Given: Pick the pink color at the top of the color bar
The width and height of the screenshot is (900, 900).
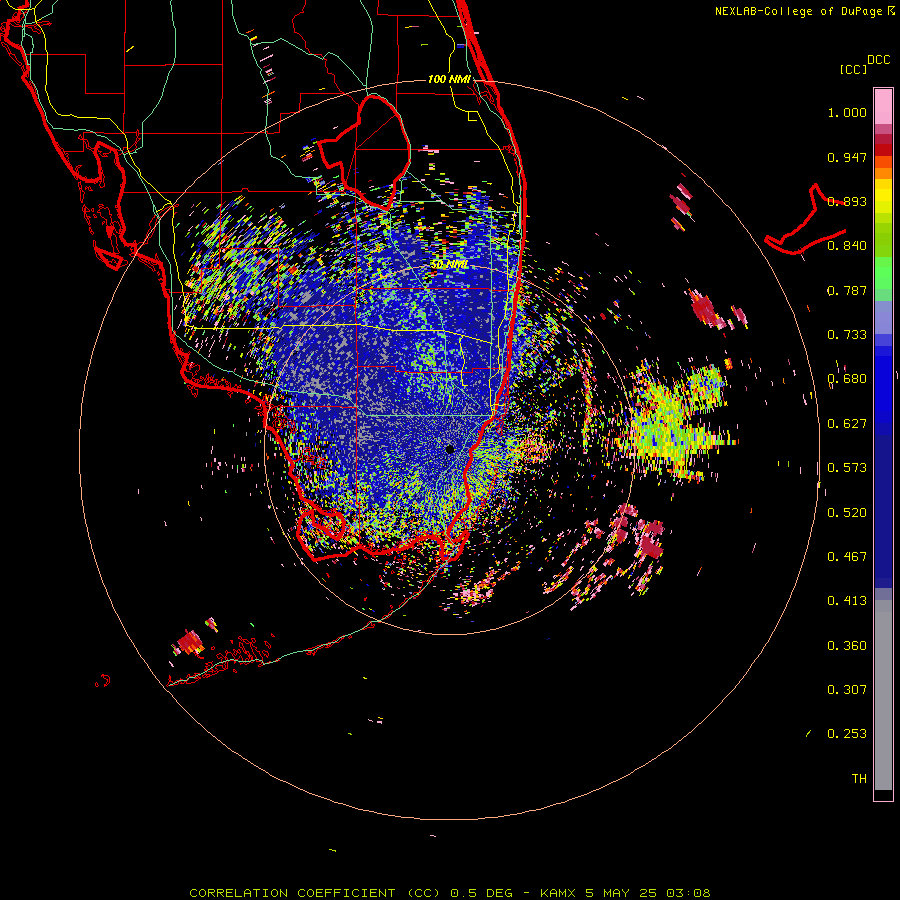Looking at the screenshot, I should coord(883,106).
